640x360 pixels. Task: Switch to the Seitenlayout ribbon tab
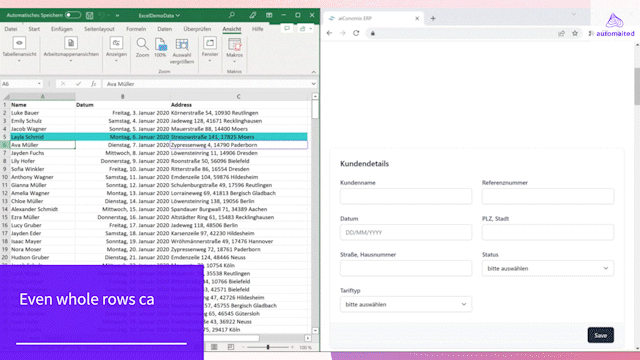99,29
